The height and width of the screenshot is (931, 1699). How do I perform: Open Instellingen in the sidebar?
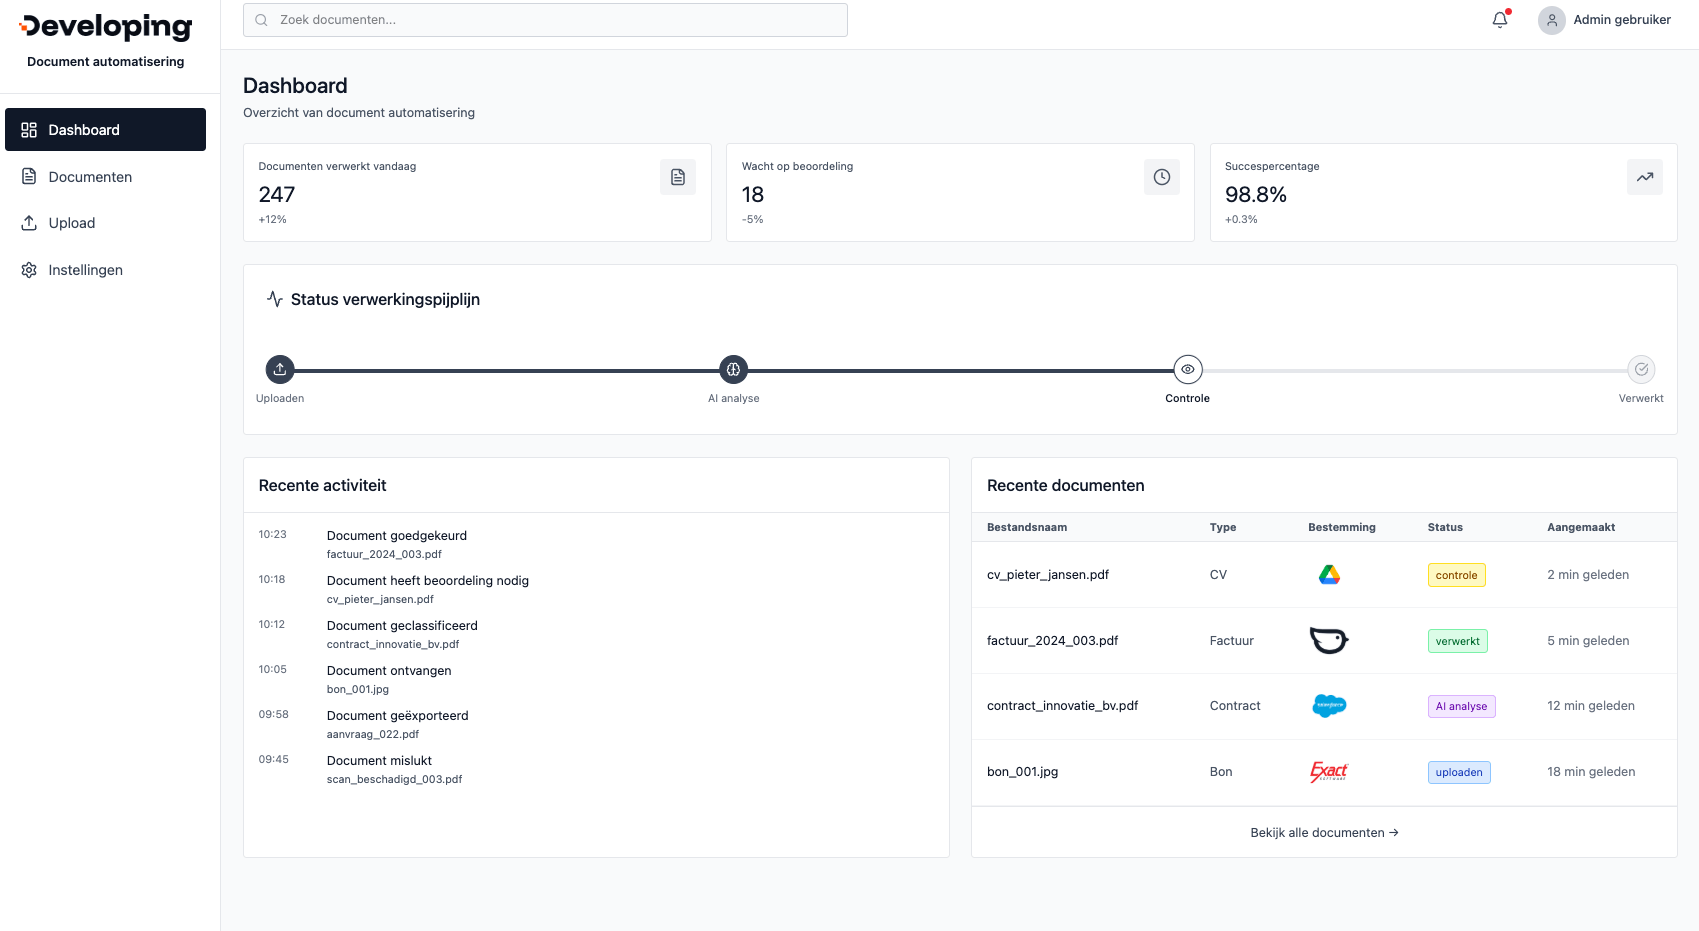(x=85, y=270)
